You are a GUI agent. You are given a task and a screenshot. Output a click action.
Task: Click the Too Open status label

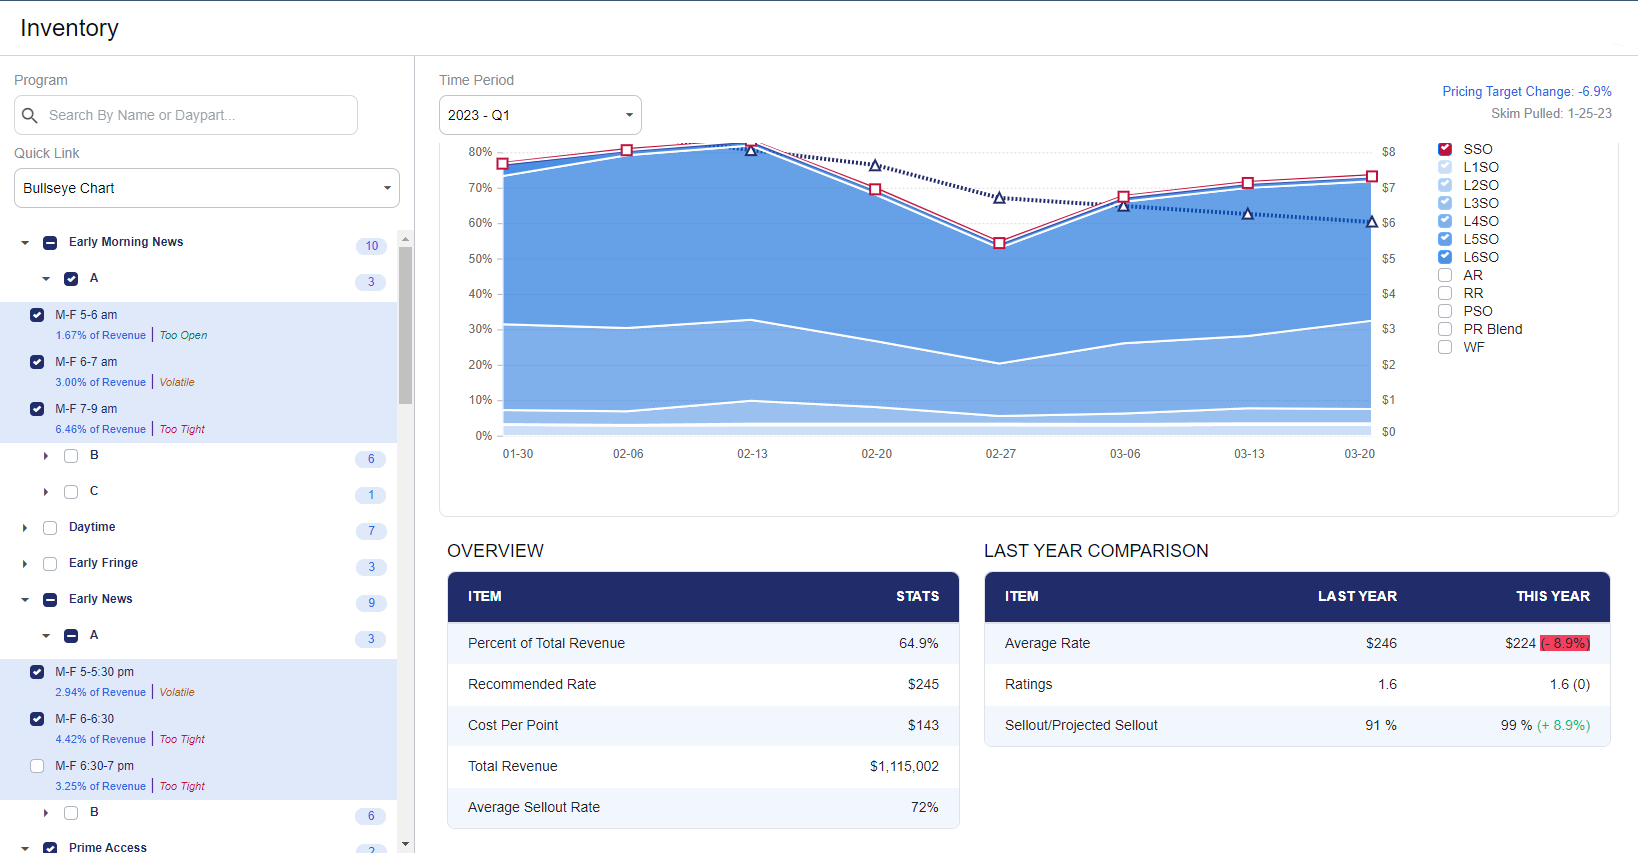[x=184, y=335]
